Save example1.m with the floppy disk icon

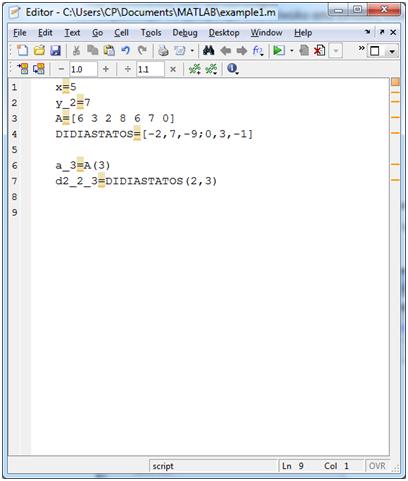55,51
